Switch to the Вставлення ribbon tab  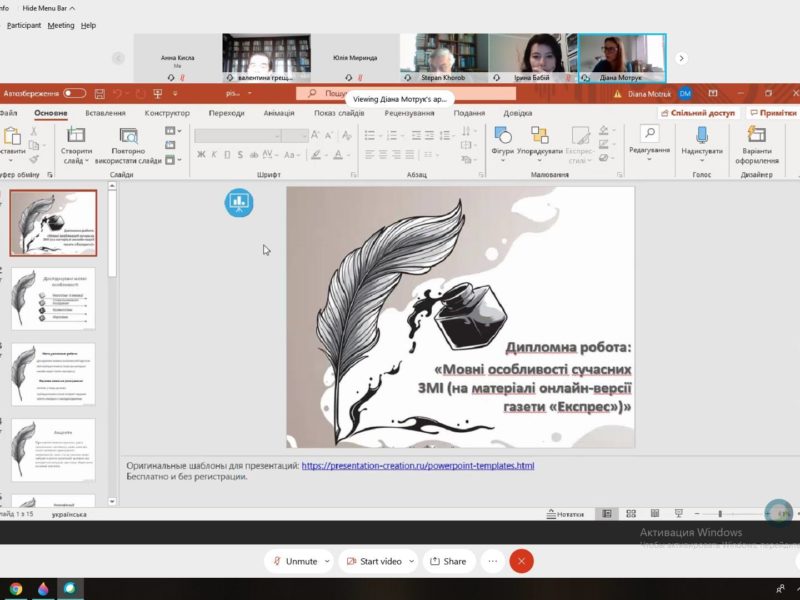[105, 113]
